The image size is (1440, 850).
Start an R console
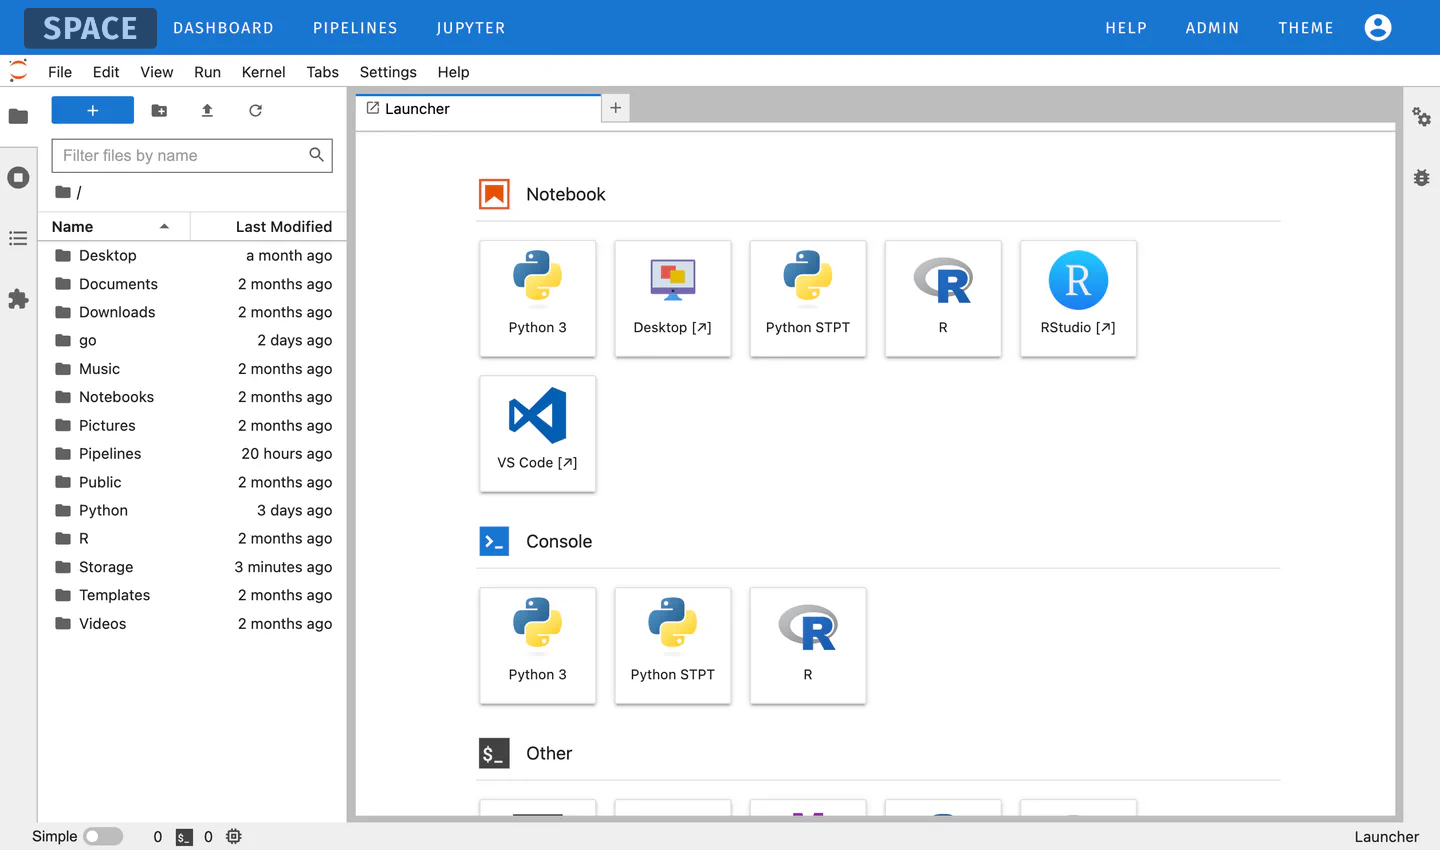808,645
